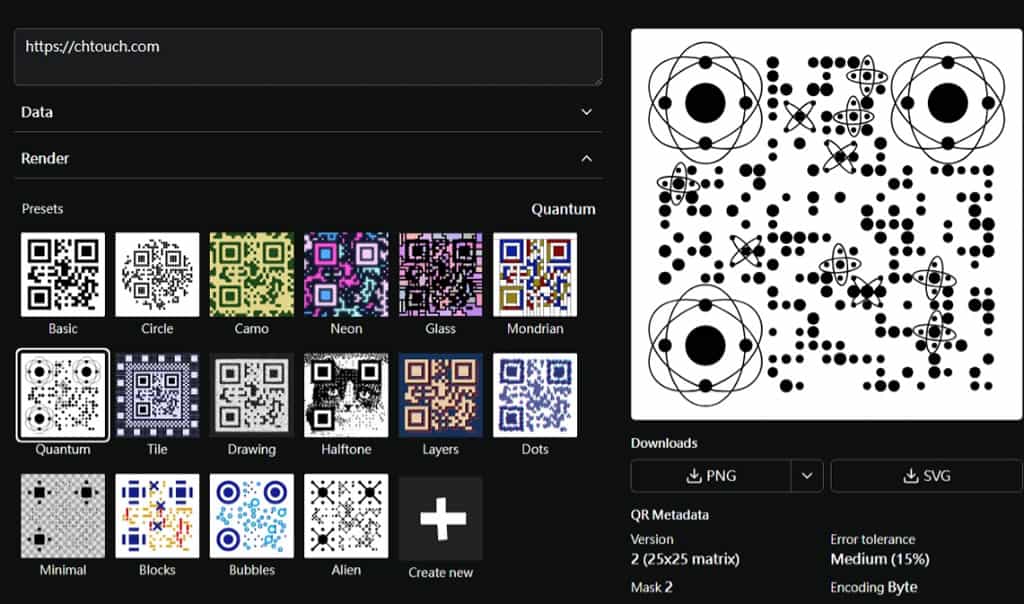Click the "Medium (15%)" error tolerance value
The image size is (1024, 604).
pos(880,559)
